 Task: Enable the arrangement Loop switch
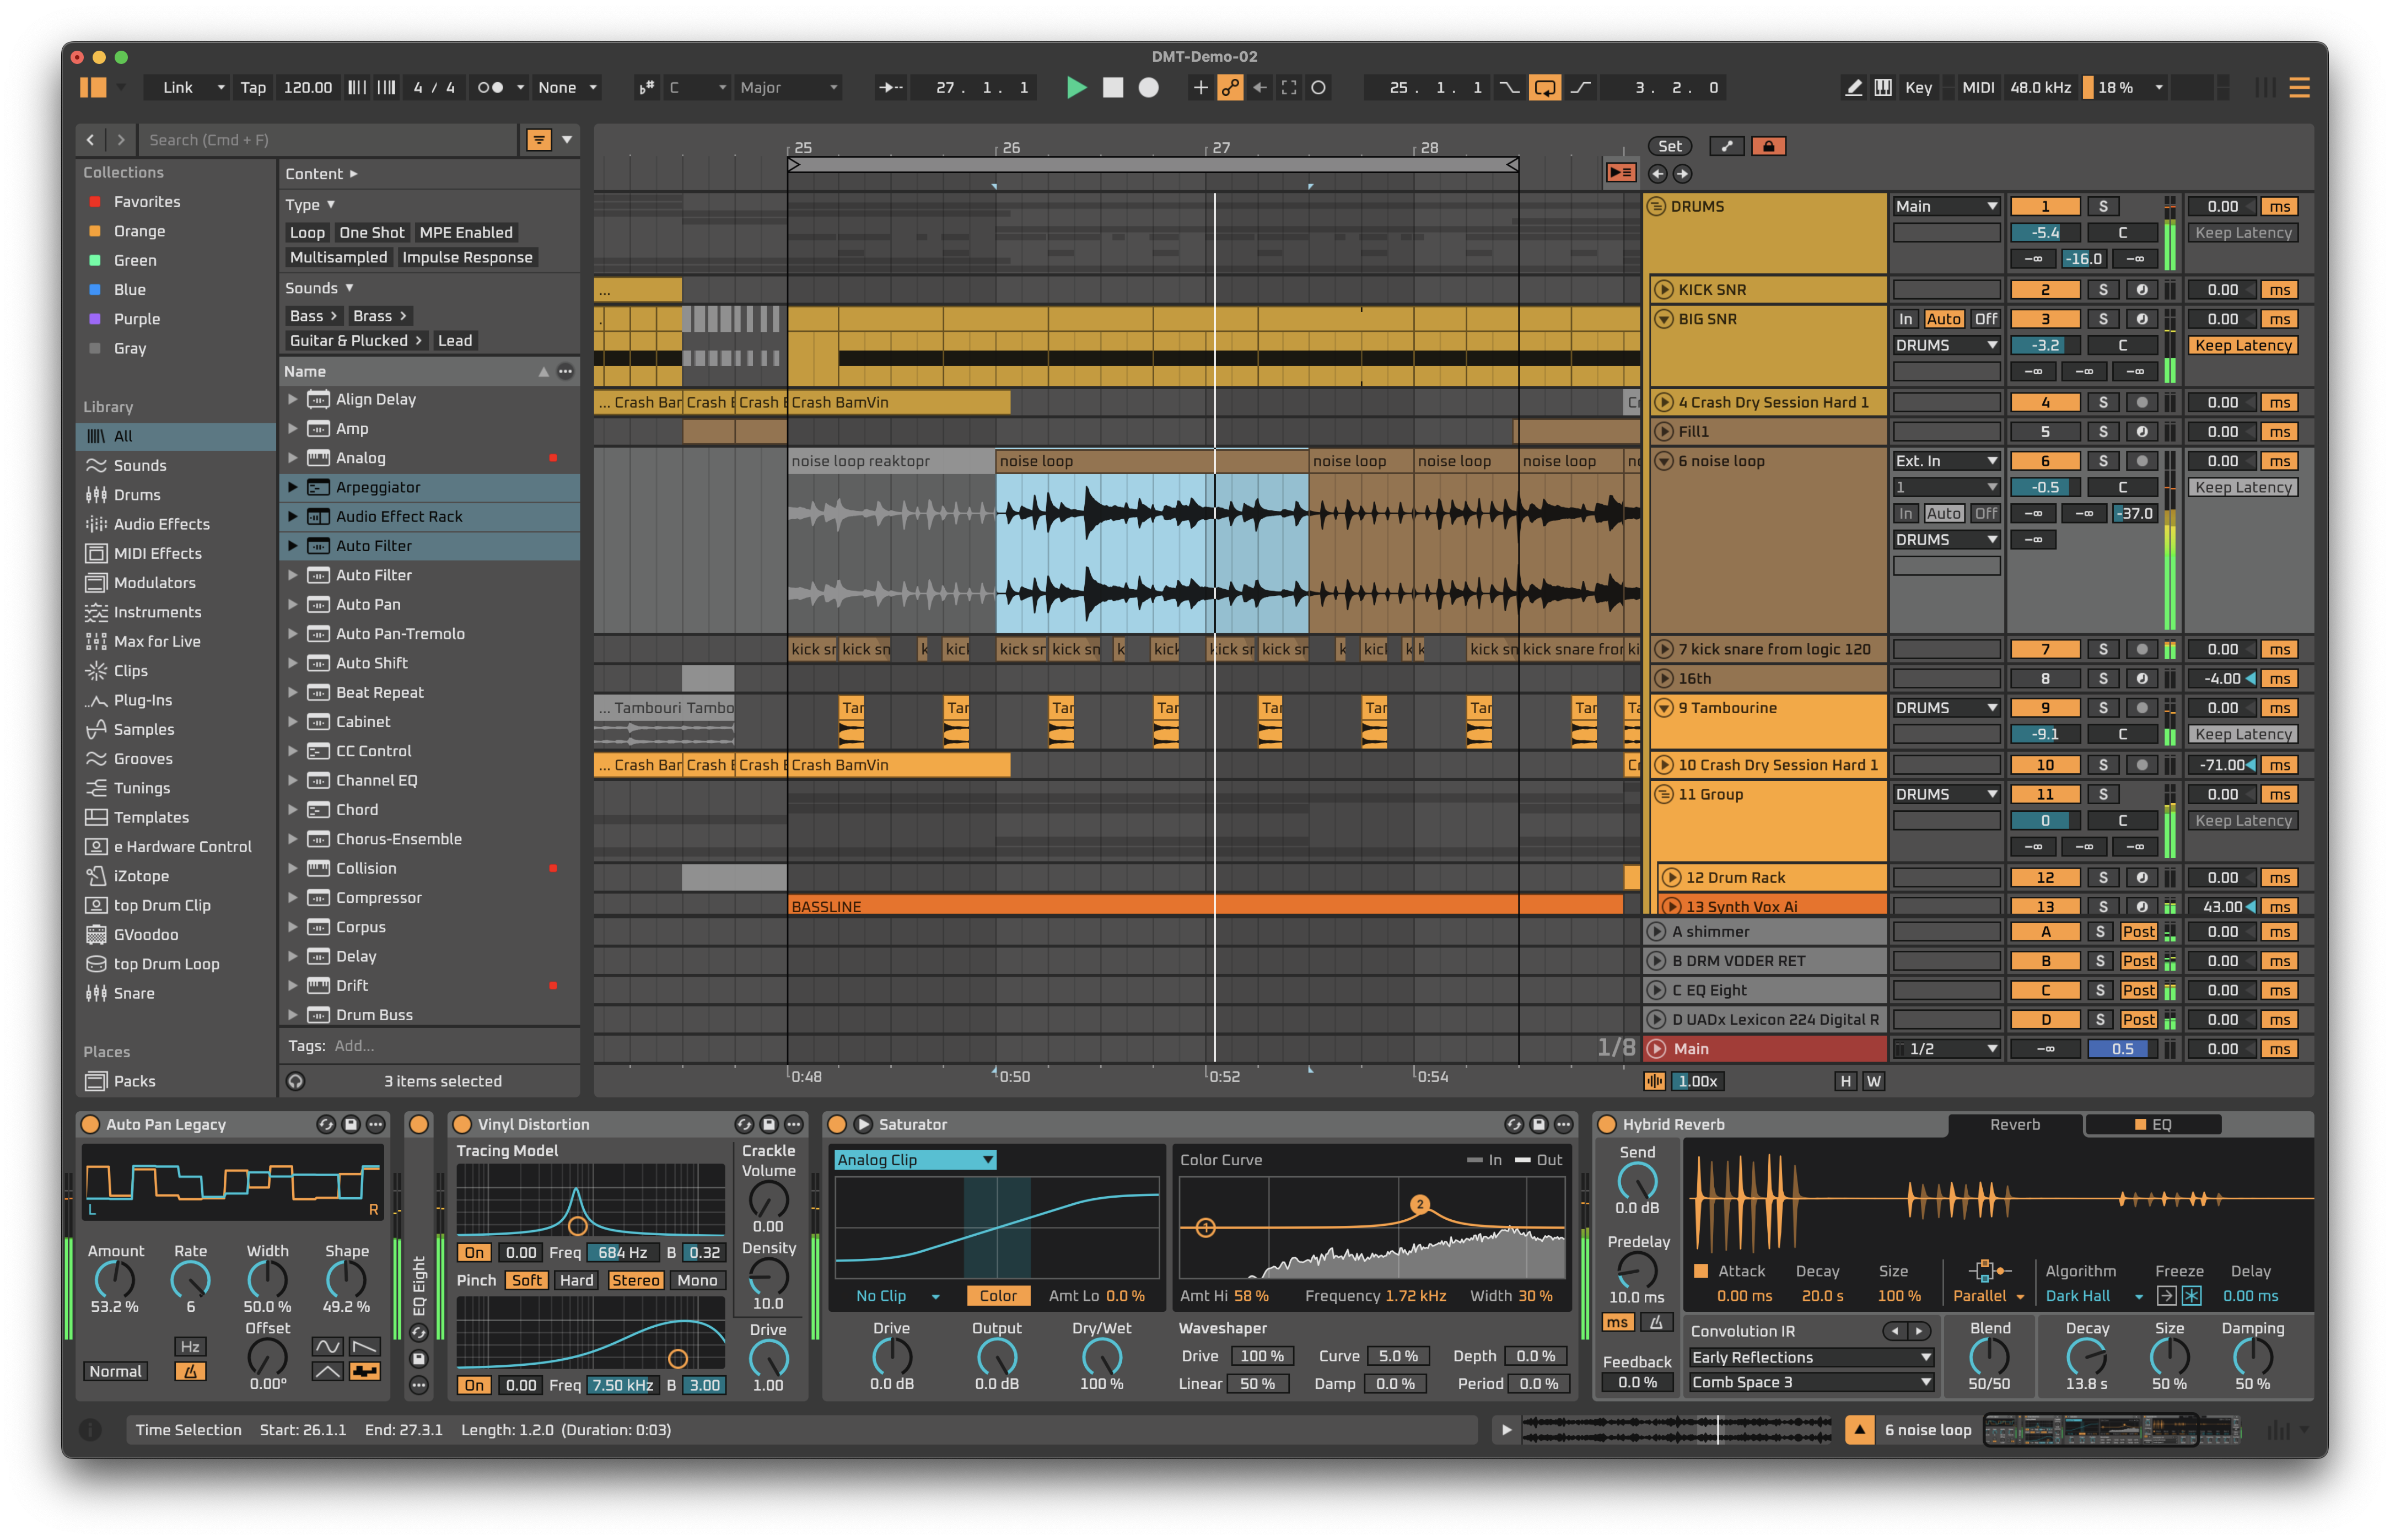(x=1544, y=88)
